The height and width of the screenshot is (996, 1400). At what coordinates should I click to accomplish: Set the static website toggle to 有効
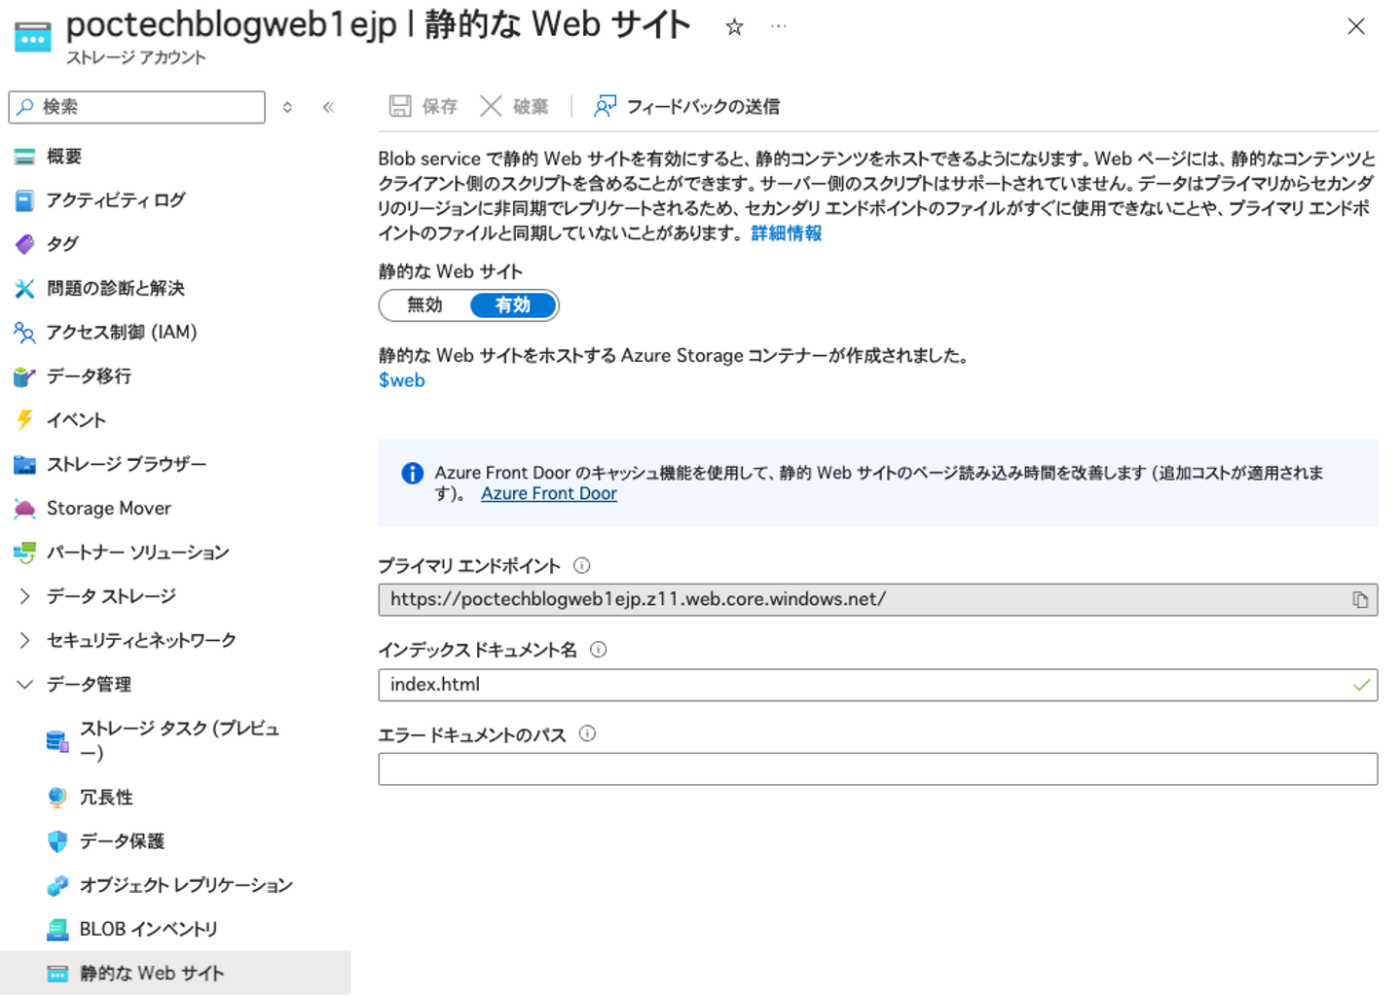coord(513,305)
